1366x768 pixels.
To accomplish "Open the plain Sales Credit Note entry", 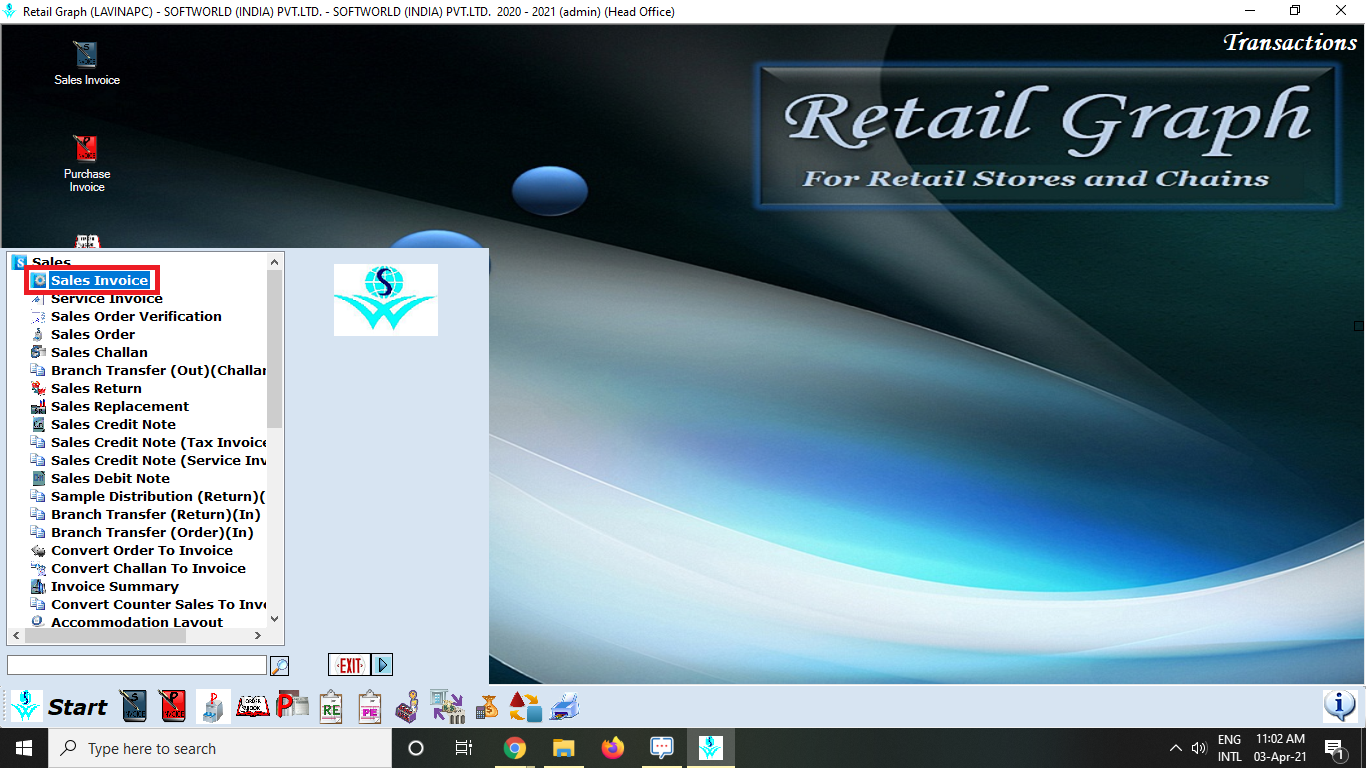I will [x=113, y=424].
